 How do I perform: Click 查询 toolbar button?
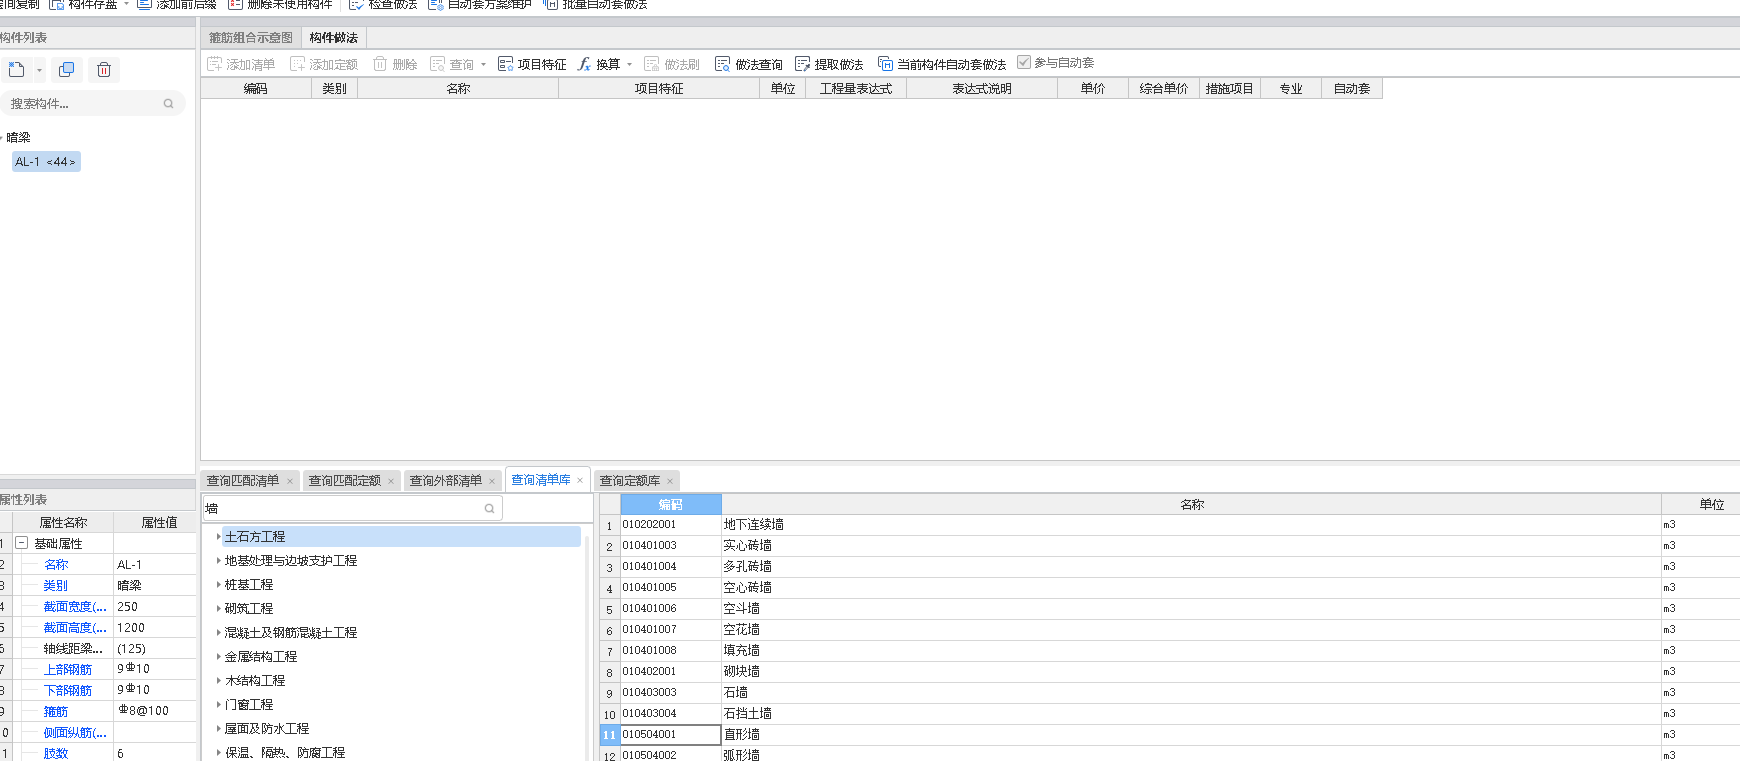click(452, 64)
